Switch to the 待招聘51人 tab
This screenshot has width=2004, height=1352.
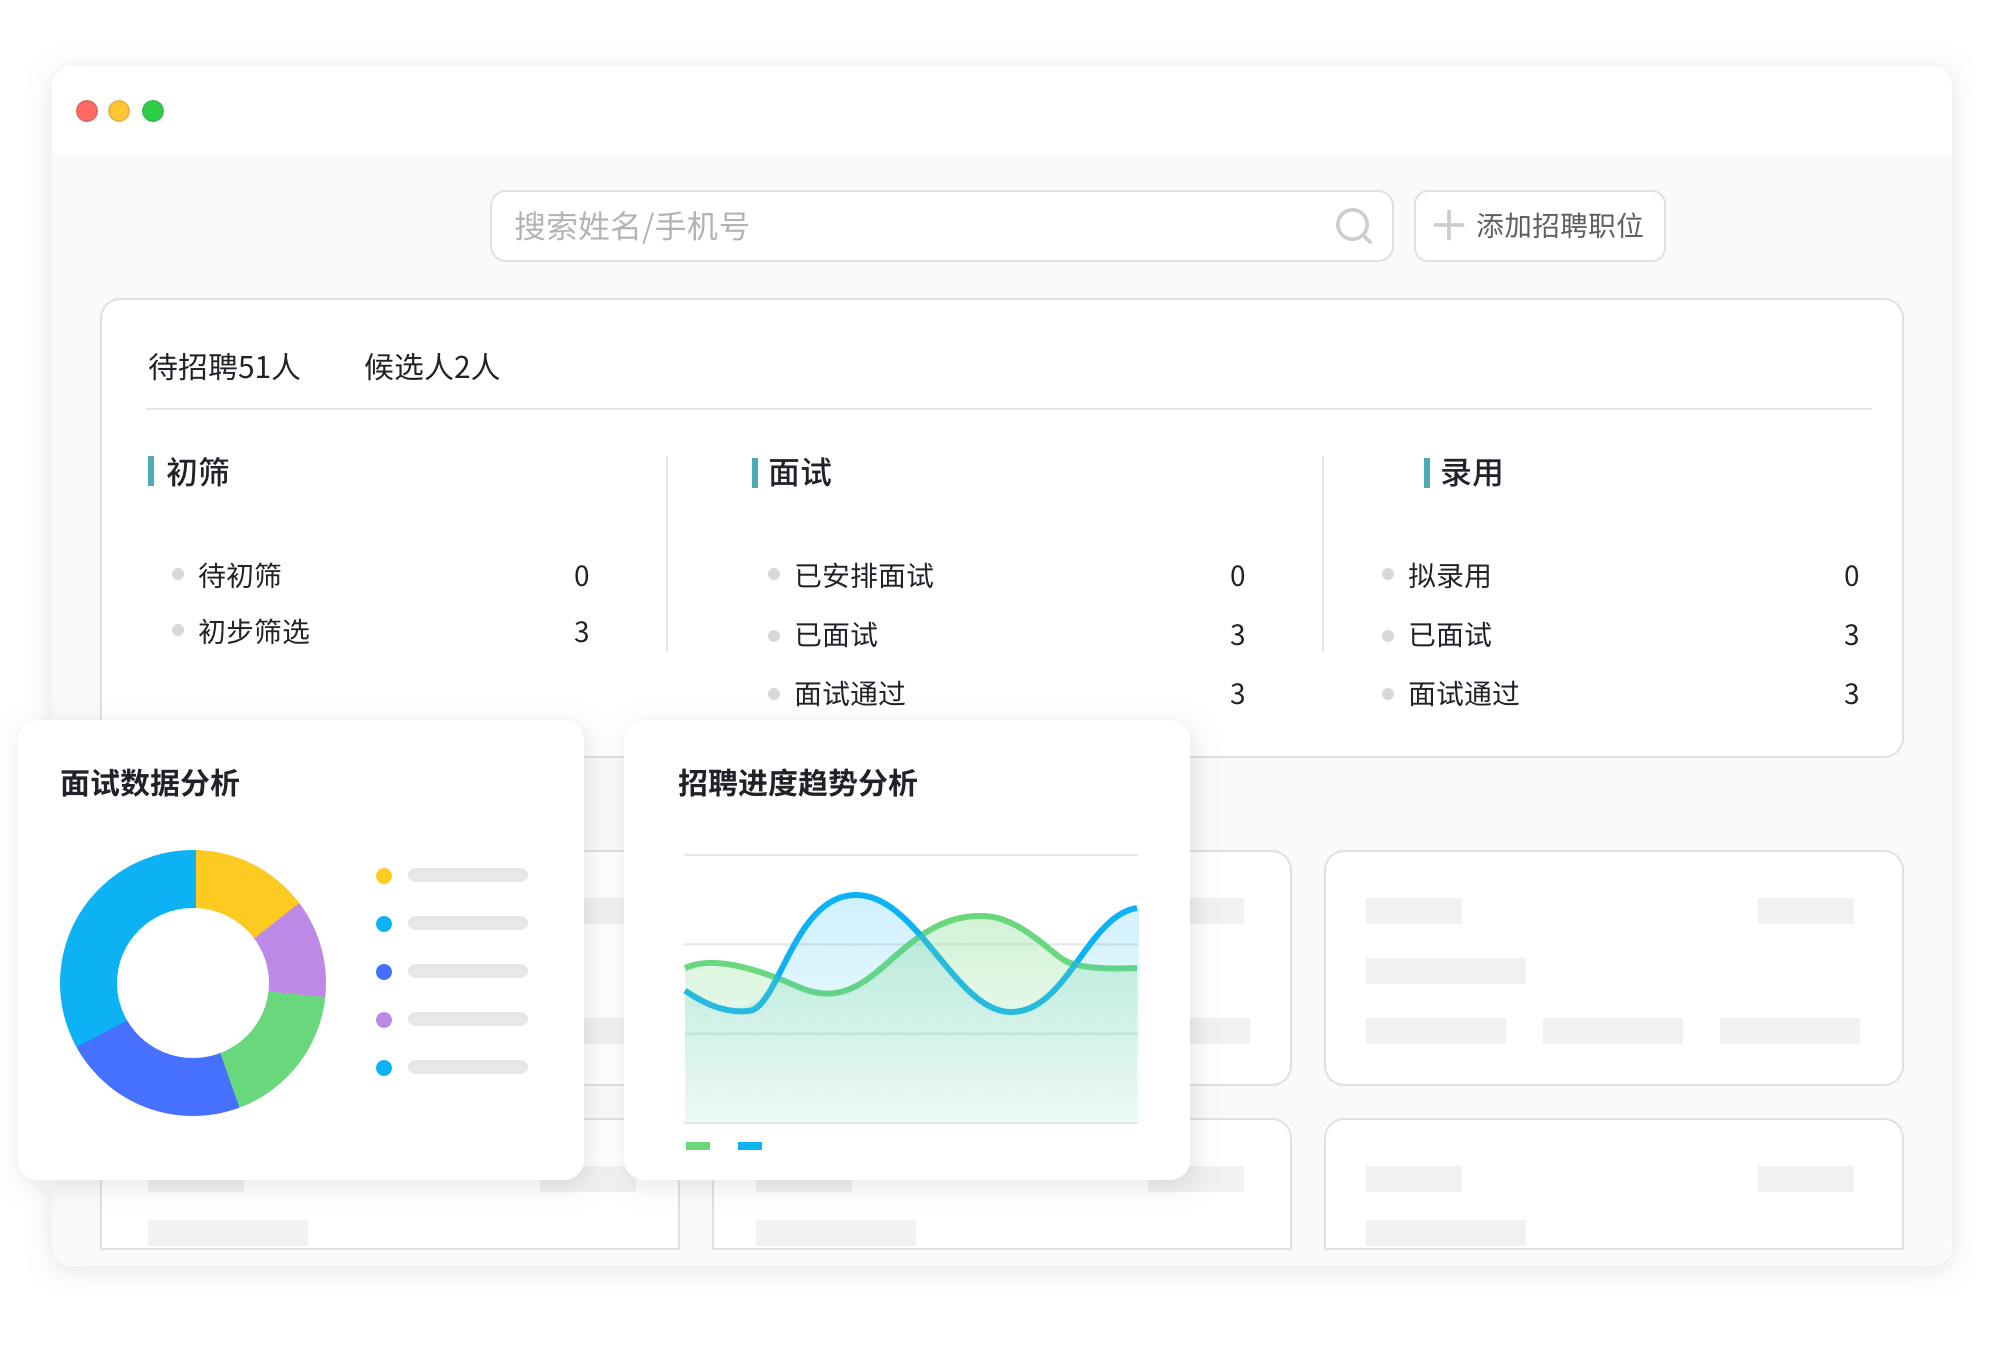click(x=224, y=367)
